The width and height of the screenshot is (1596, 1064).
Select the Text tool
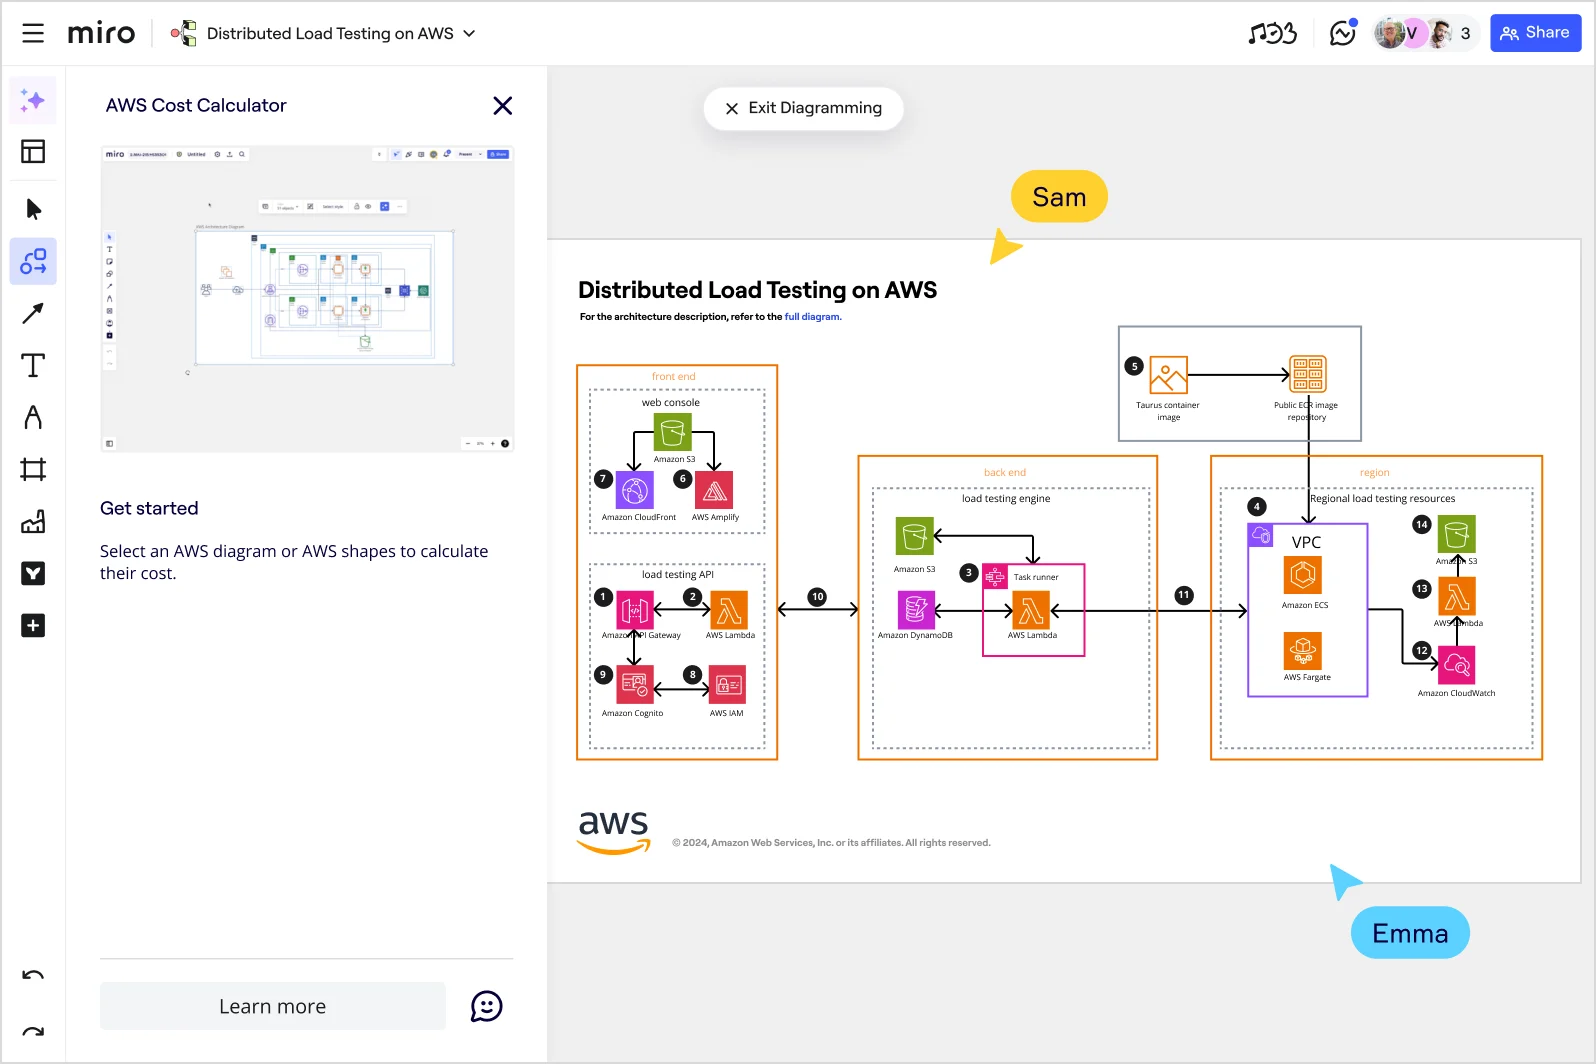33,365
